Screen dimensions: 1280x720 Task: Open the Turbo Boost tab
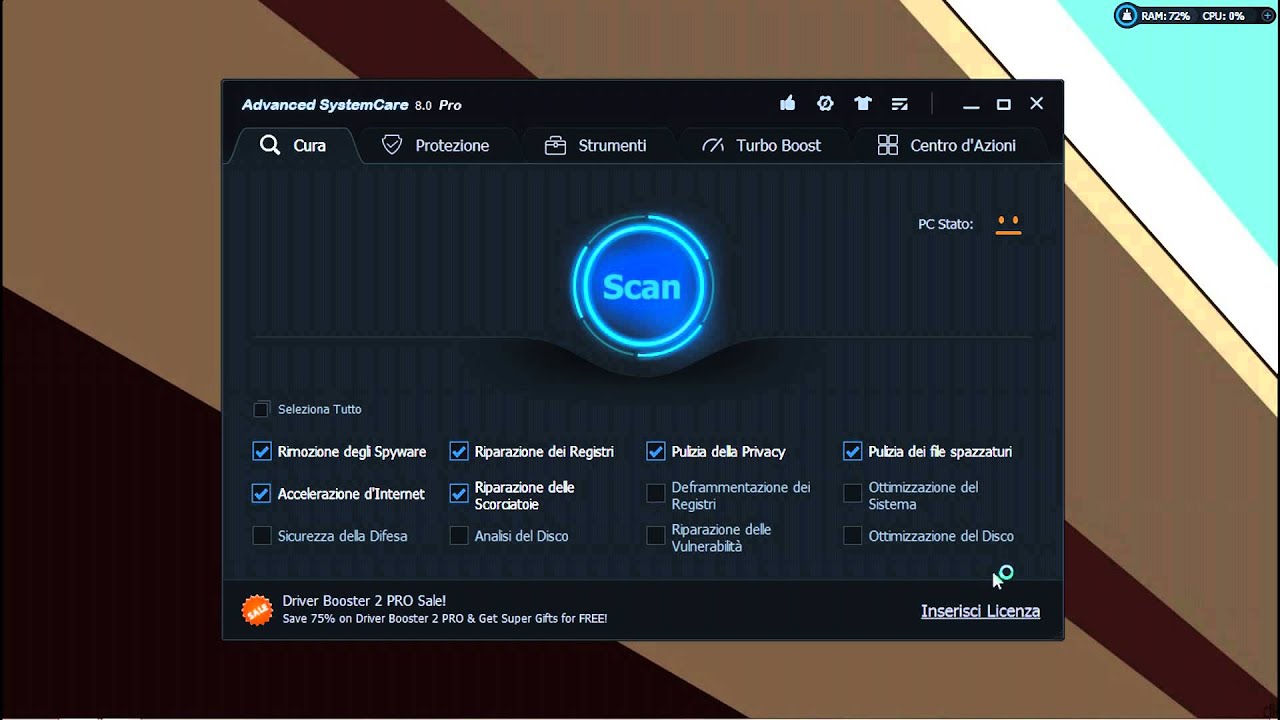tap(761, 145)
